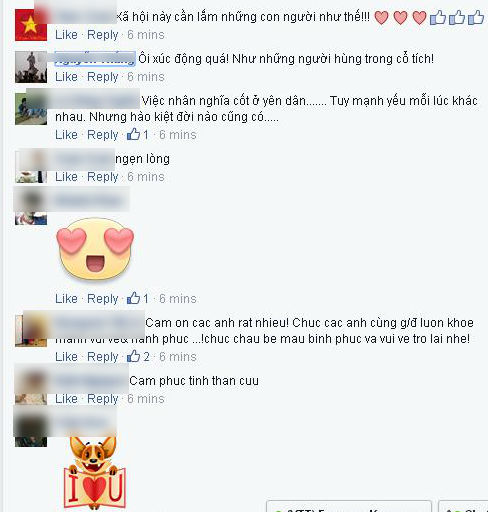Image resolution: width=488 pixels, height=512 pixels.
Task: Like the 'ngẹn lòng' comment
Action: coord(66,177)
